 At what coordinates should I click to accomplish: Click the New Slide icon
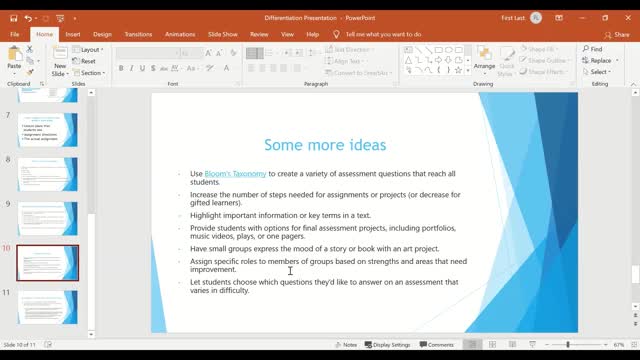(60, 54)
